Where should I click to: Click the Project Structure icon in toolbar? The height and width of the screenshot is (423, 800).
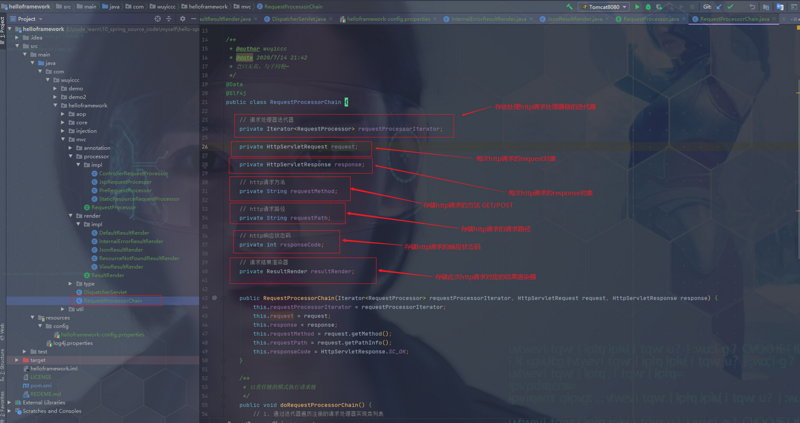point(766,7)
